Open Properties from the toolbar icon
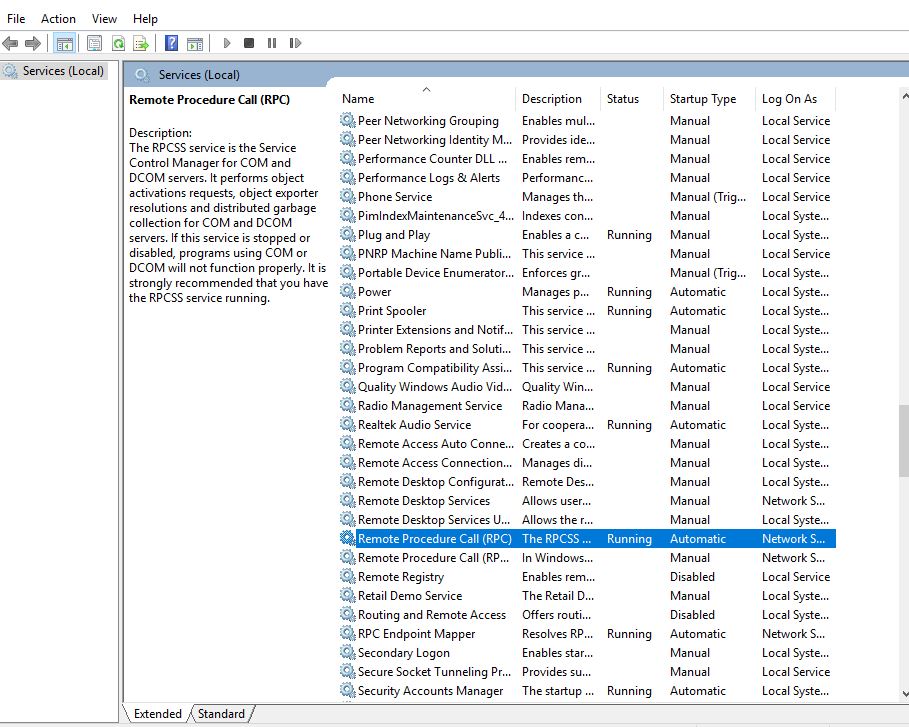 point(94,43)
